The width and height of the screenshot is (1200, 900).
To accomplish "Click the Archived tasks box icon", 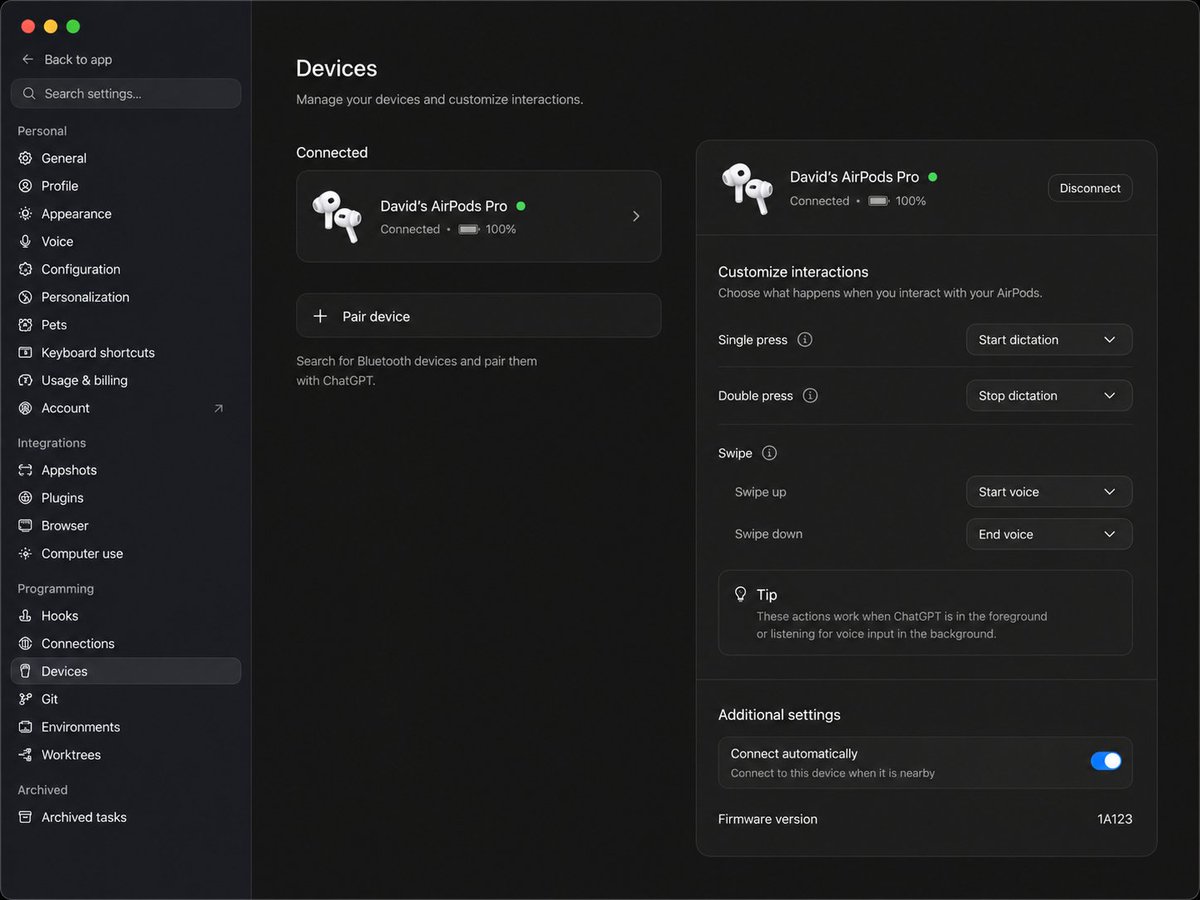I will (26, 817).
